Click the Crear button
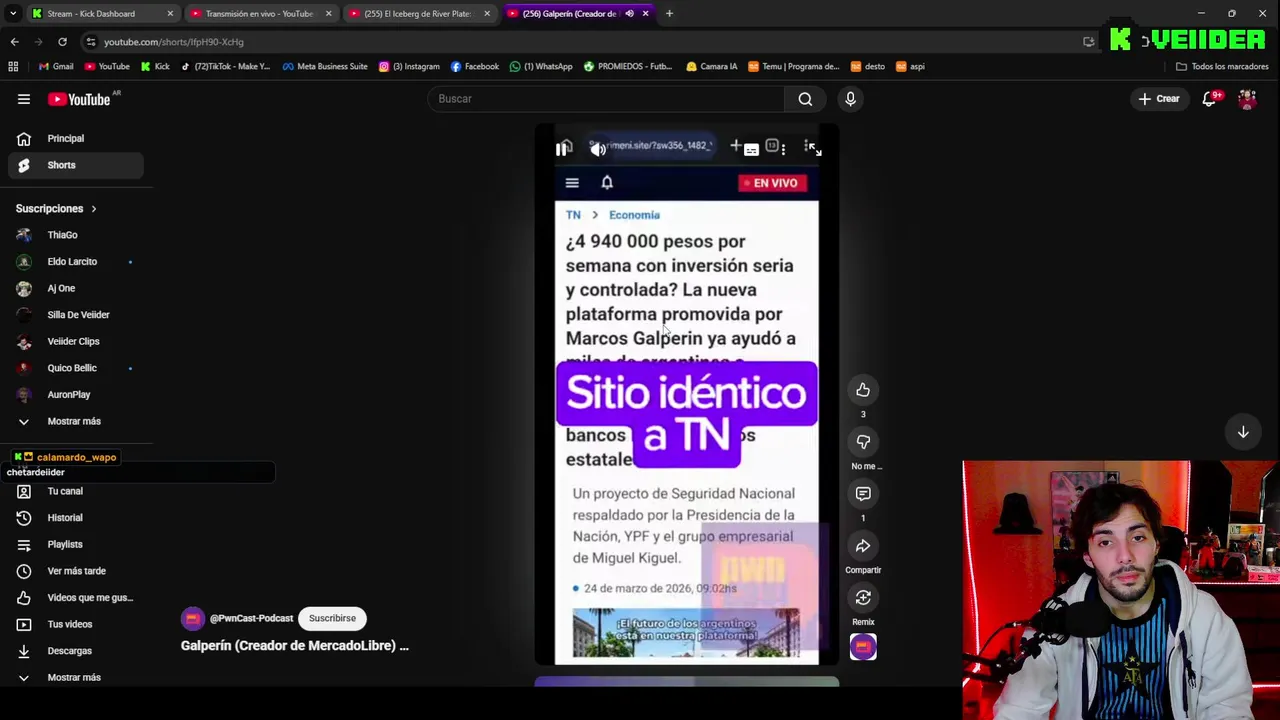The width and height of the screenshot is (1280, 720). pyautogui.click(x=1158, y=99)
